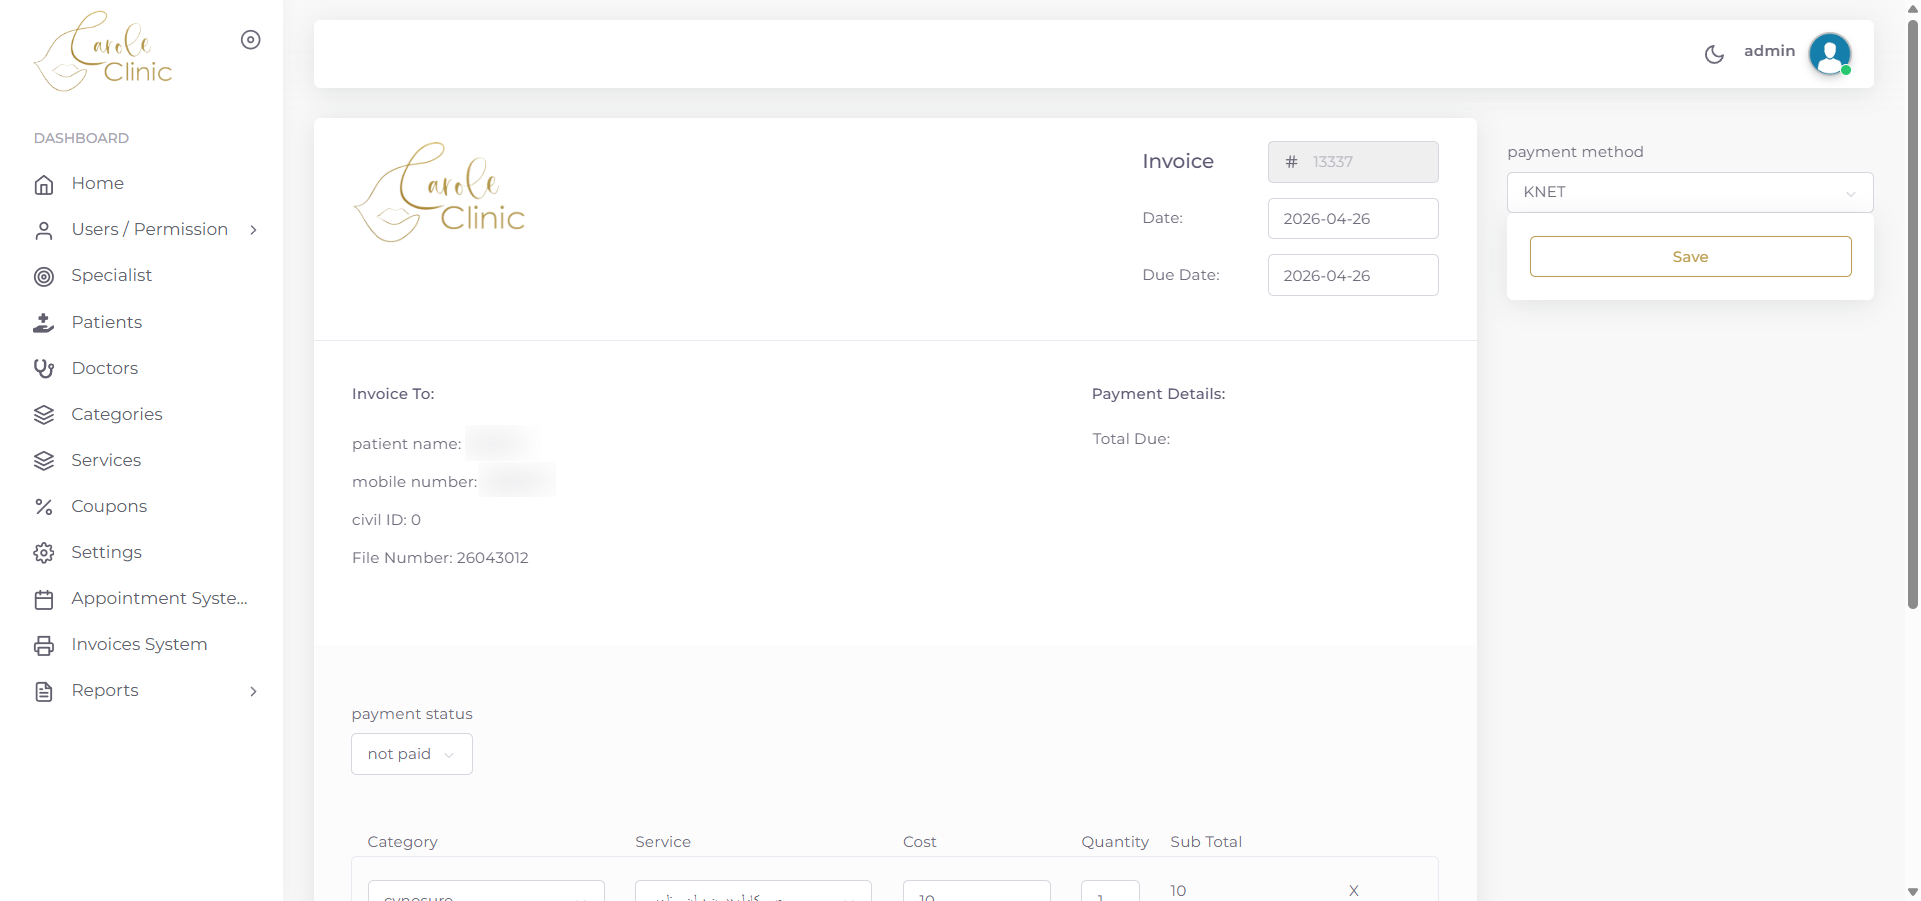
Task: Click the Home house icon in sidebar
Action: click(x=44, y=184)
